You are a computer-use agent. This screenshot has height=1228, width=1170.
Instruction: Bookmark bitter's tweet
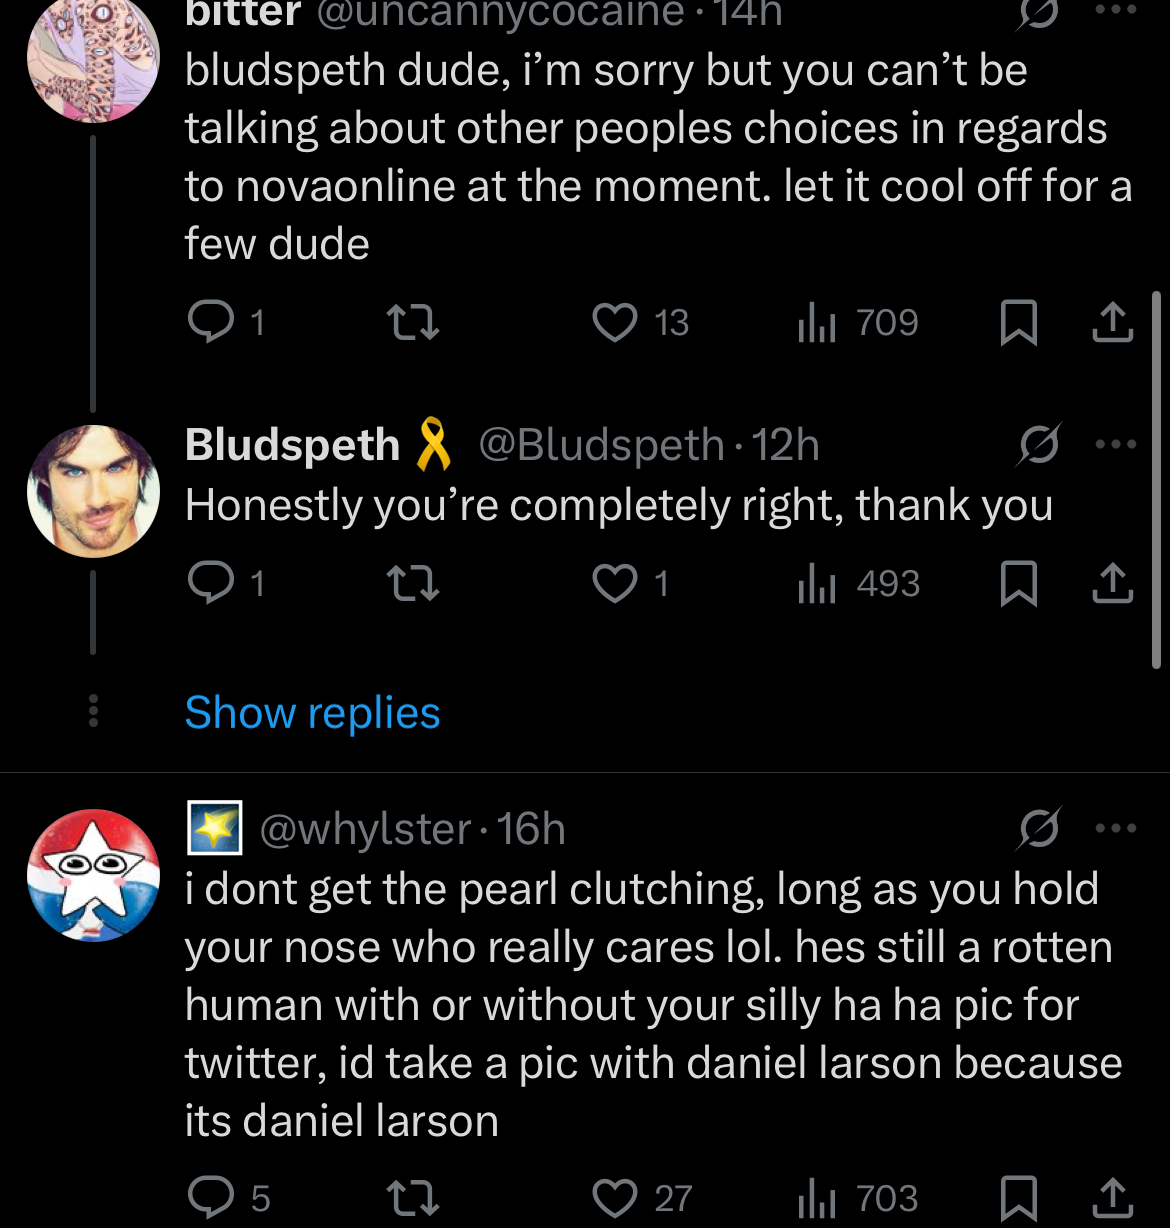tap(1019, 323)
